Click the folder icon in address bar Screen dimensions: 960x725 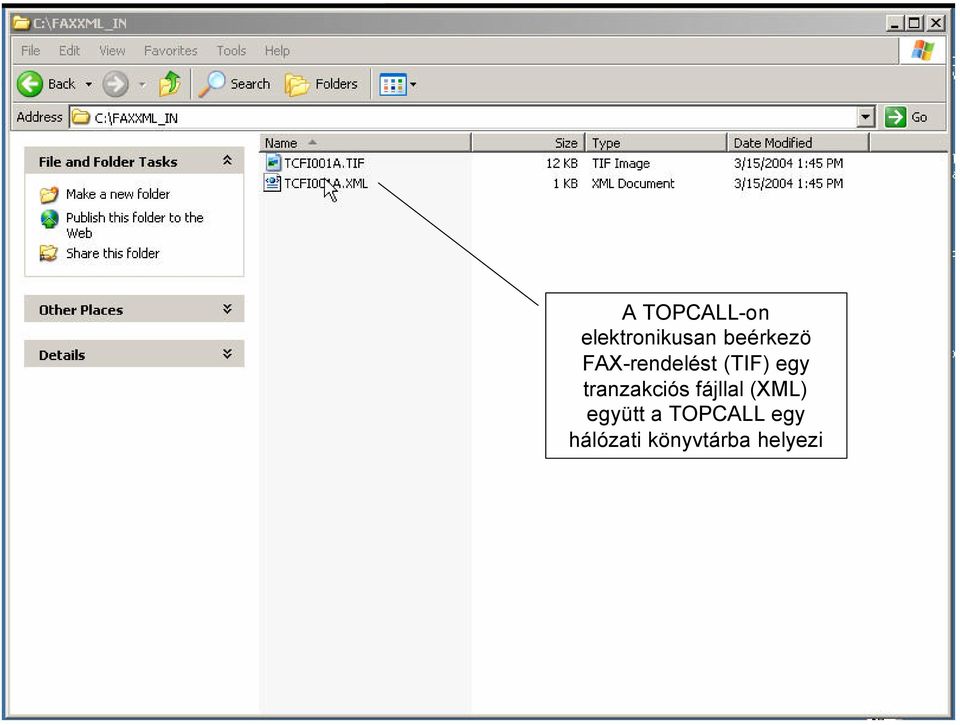[80, 117]
